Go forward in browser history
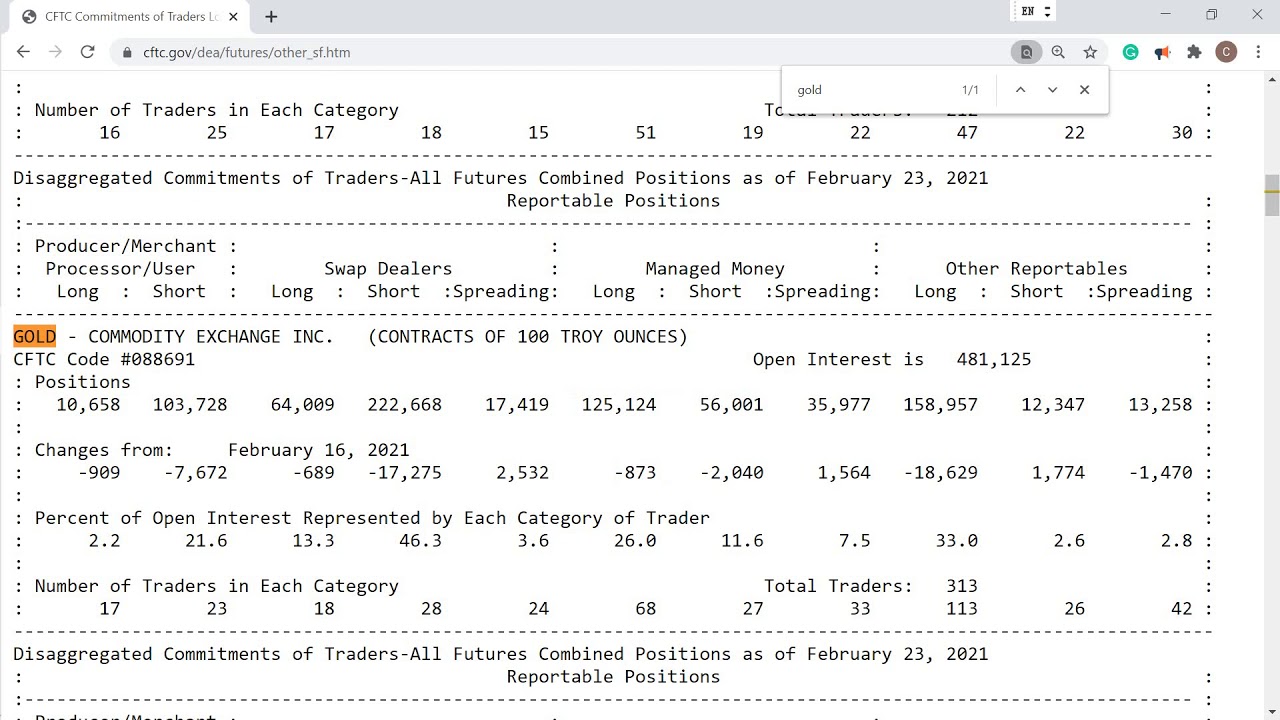 point(55,52)
